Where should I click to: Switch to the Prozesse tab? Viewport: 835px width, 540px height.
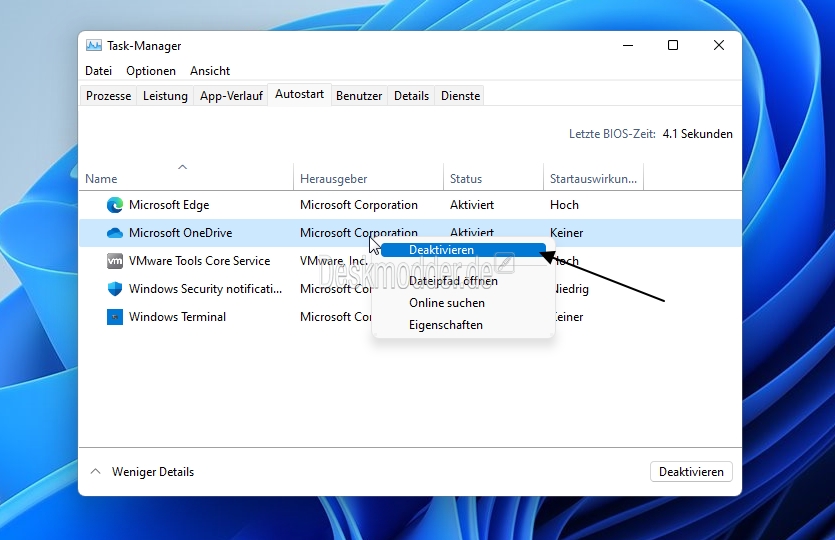click(x=108, y=96)
